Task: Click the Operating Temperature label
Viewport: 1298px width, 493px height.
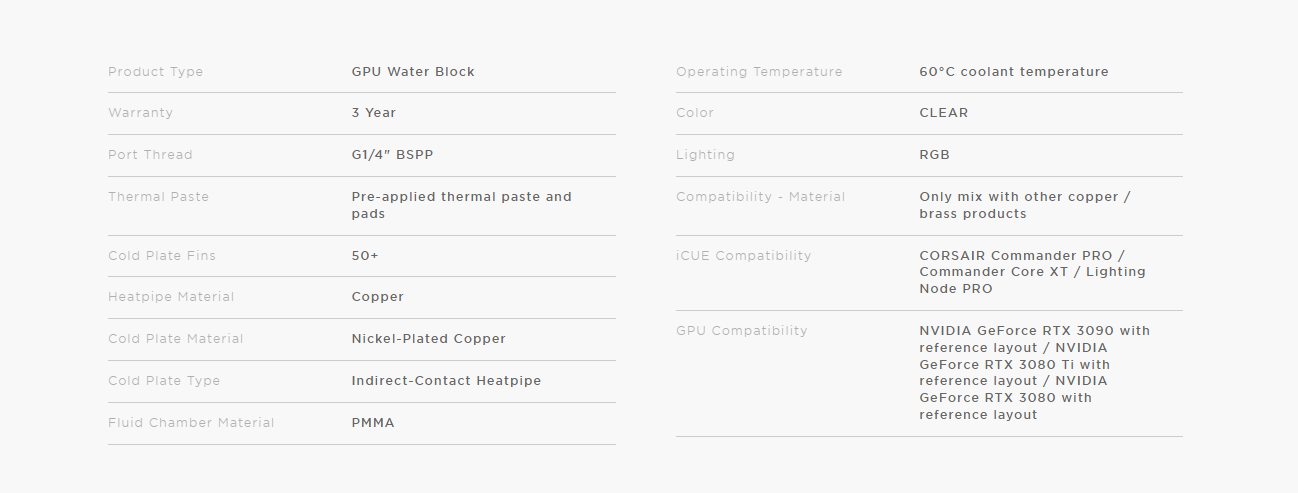Action: tap(759, 72)
